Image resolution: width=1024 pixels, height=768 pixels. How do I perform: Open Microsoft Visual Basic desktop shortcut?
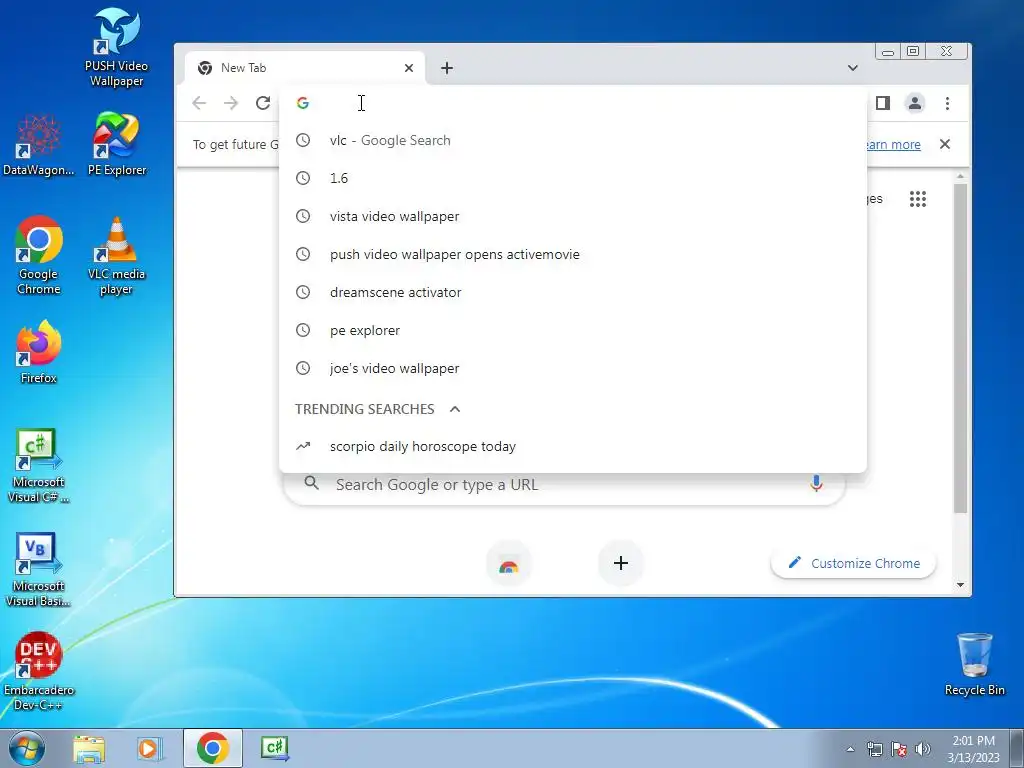coord(39,570)
